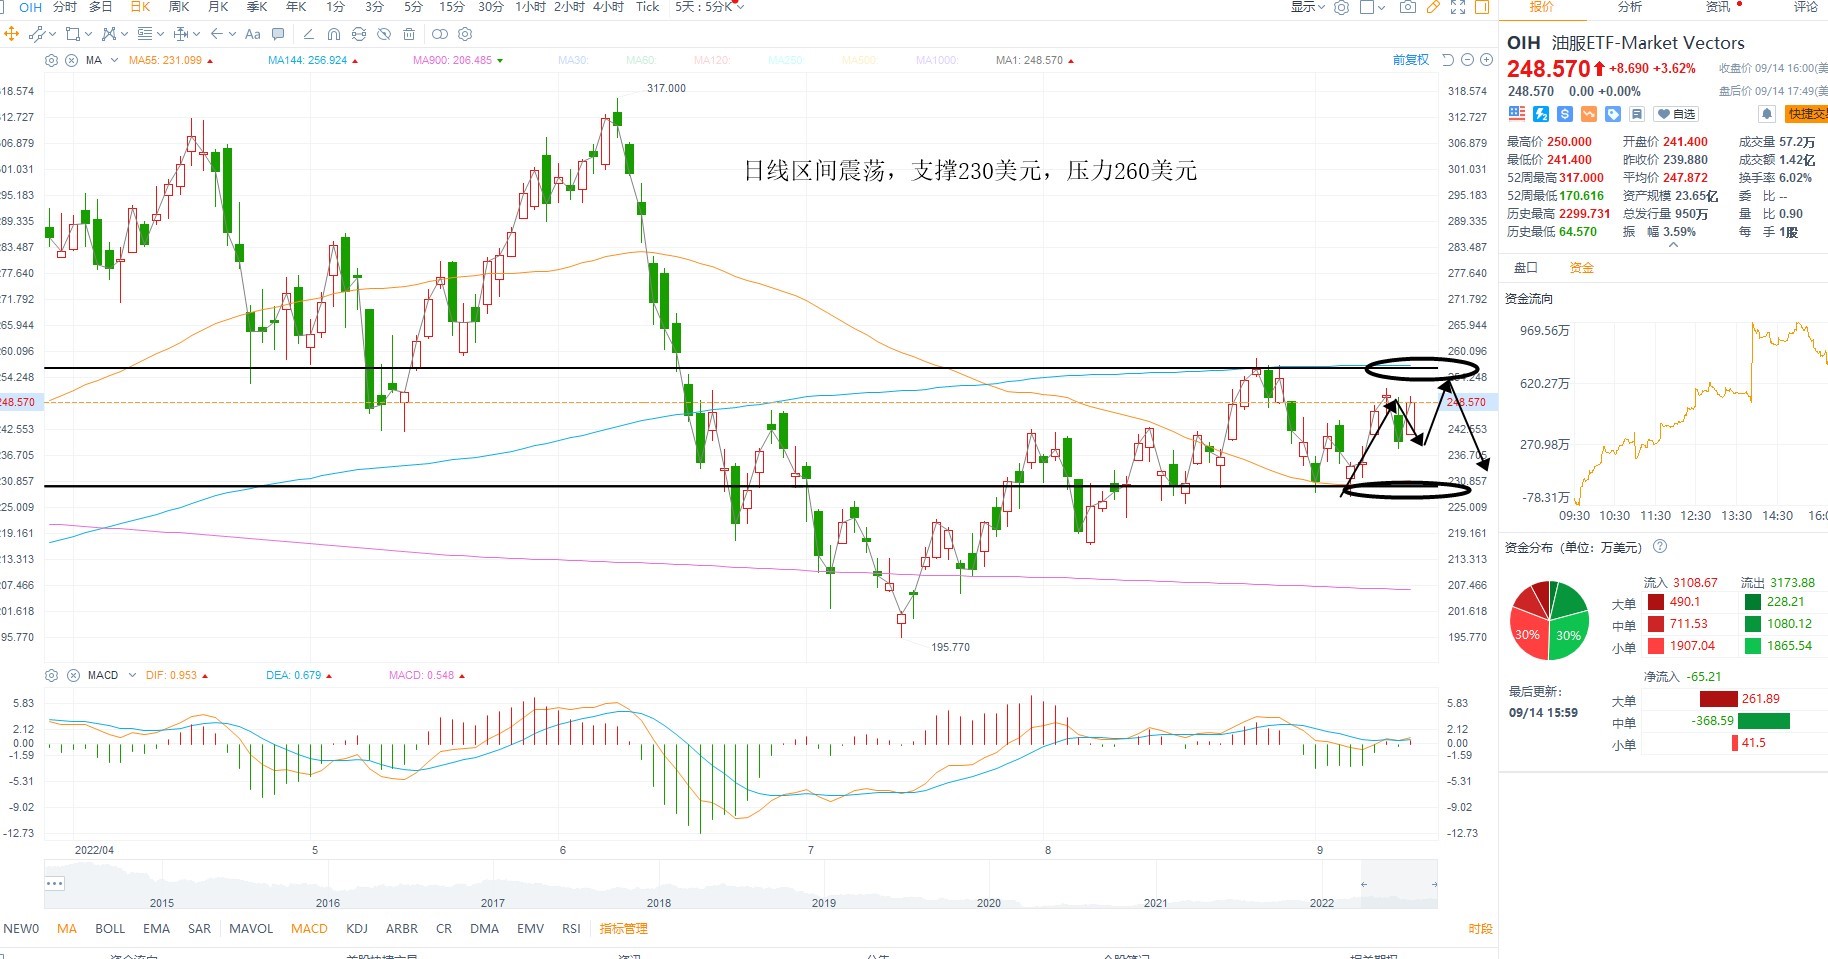1828x959 pixels.
Task: Select the text annotation Aa tool
Action: [x=252, y=34]
